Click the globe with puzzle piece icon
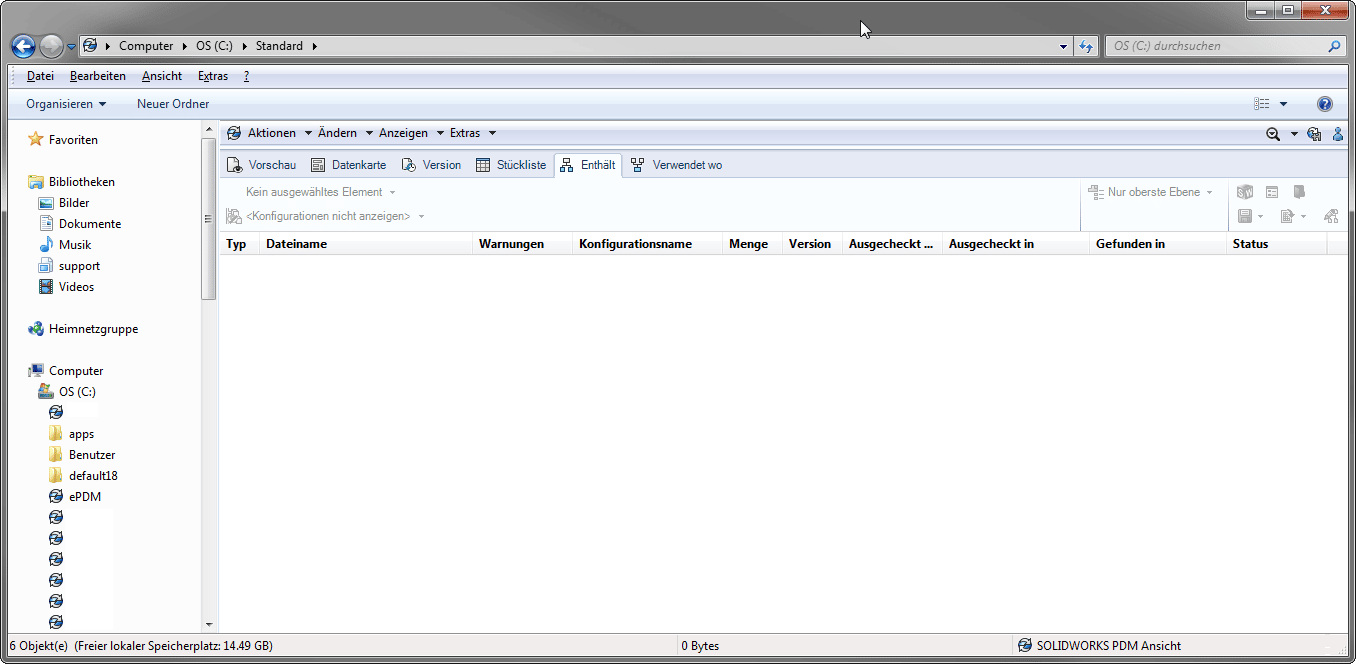The image size is (1356, 664). pyautogui.click(x=1314, y=134)
